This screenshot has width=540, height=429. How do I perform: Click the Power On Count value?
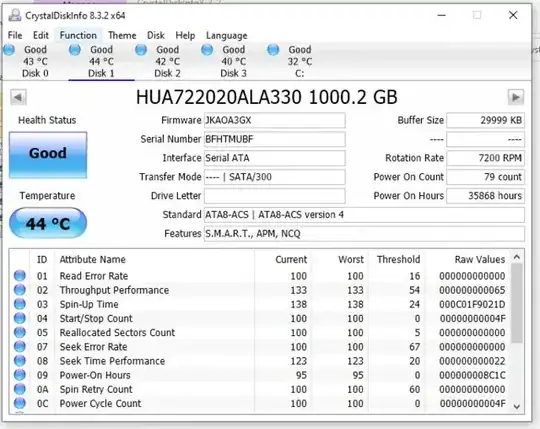[486, 177]
